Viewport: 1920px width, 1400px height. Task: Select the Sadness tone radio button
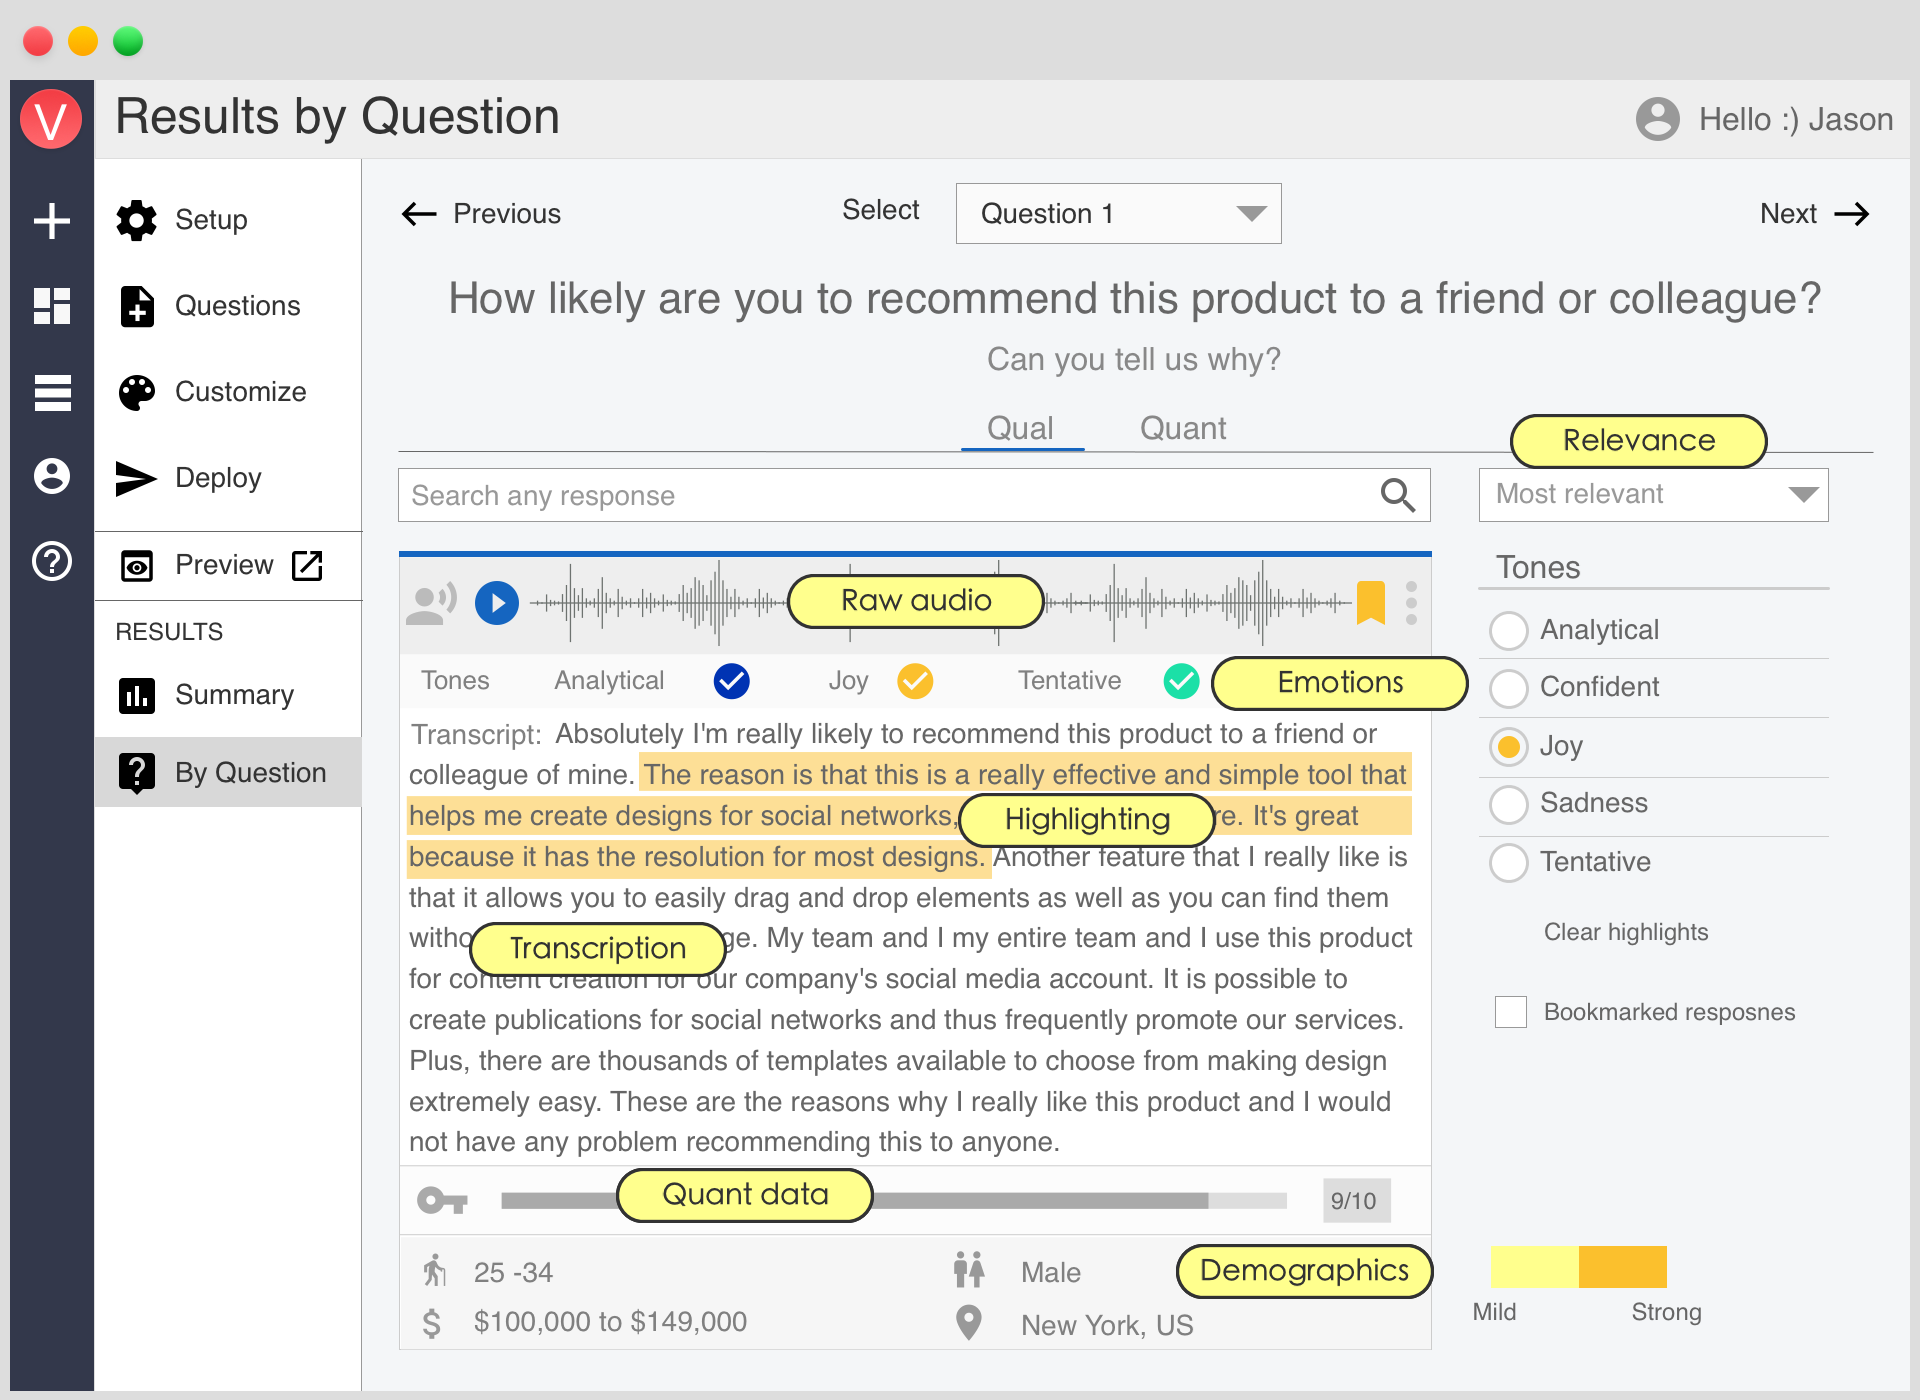[x=1508, y=804]
